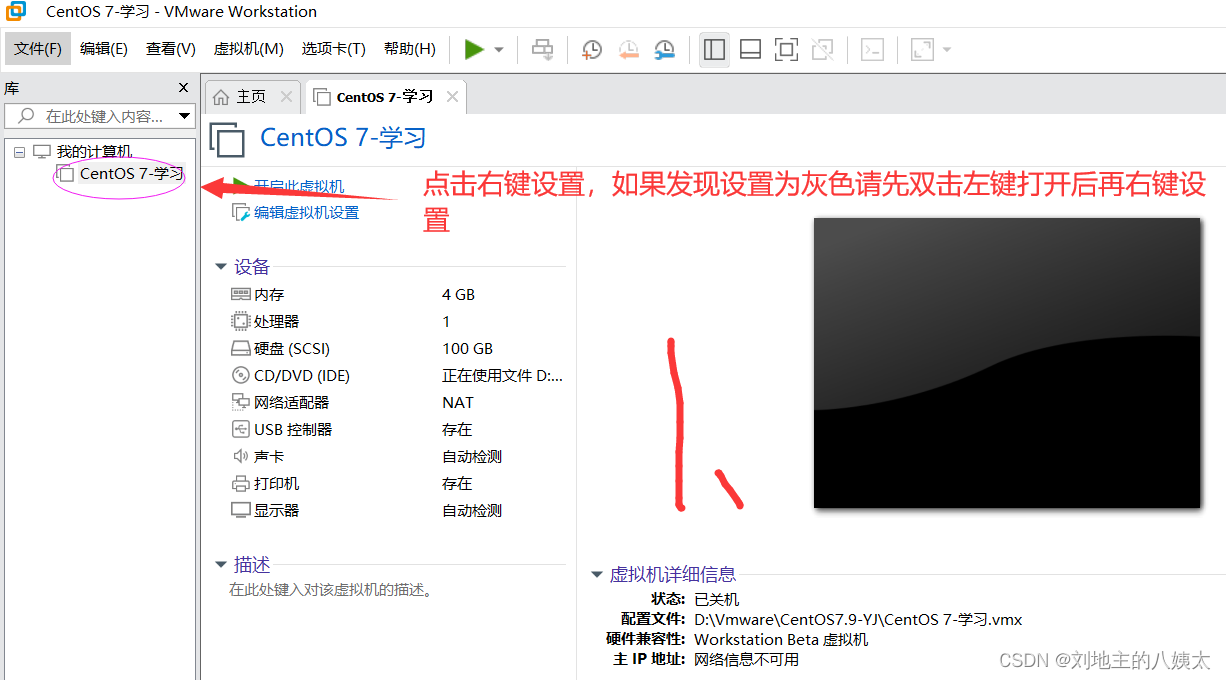Click the library search input field
Screen dimensions: 1226x680
point(91,116)
